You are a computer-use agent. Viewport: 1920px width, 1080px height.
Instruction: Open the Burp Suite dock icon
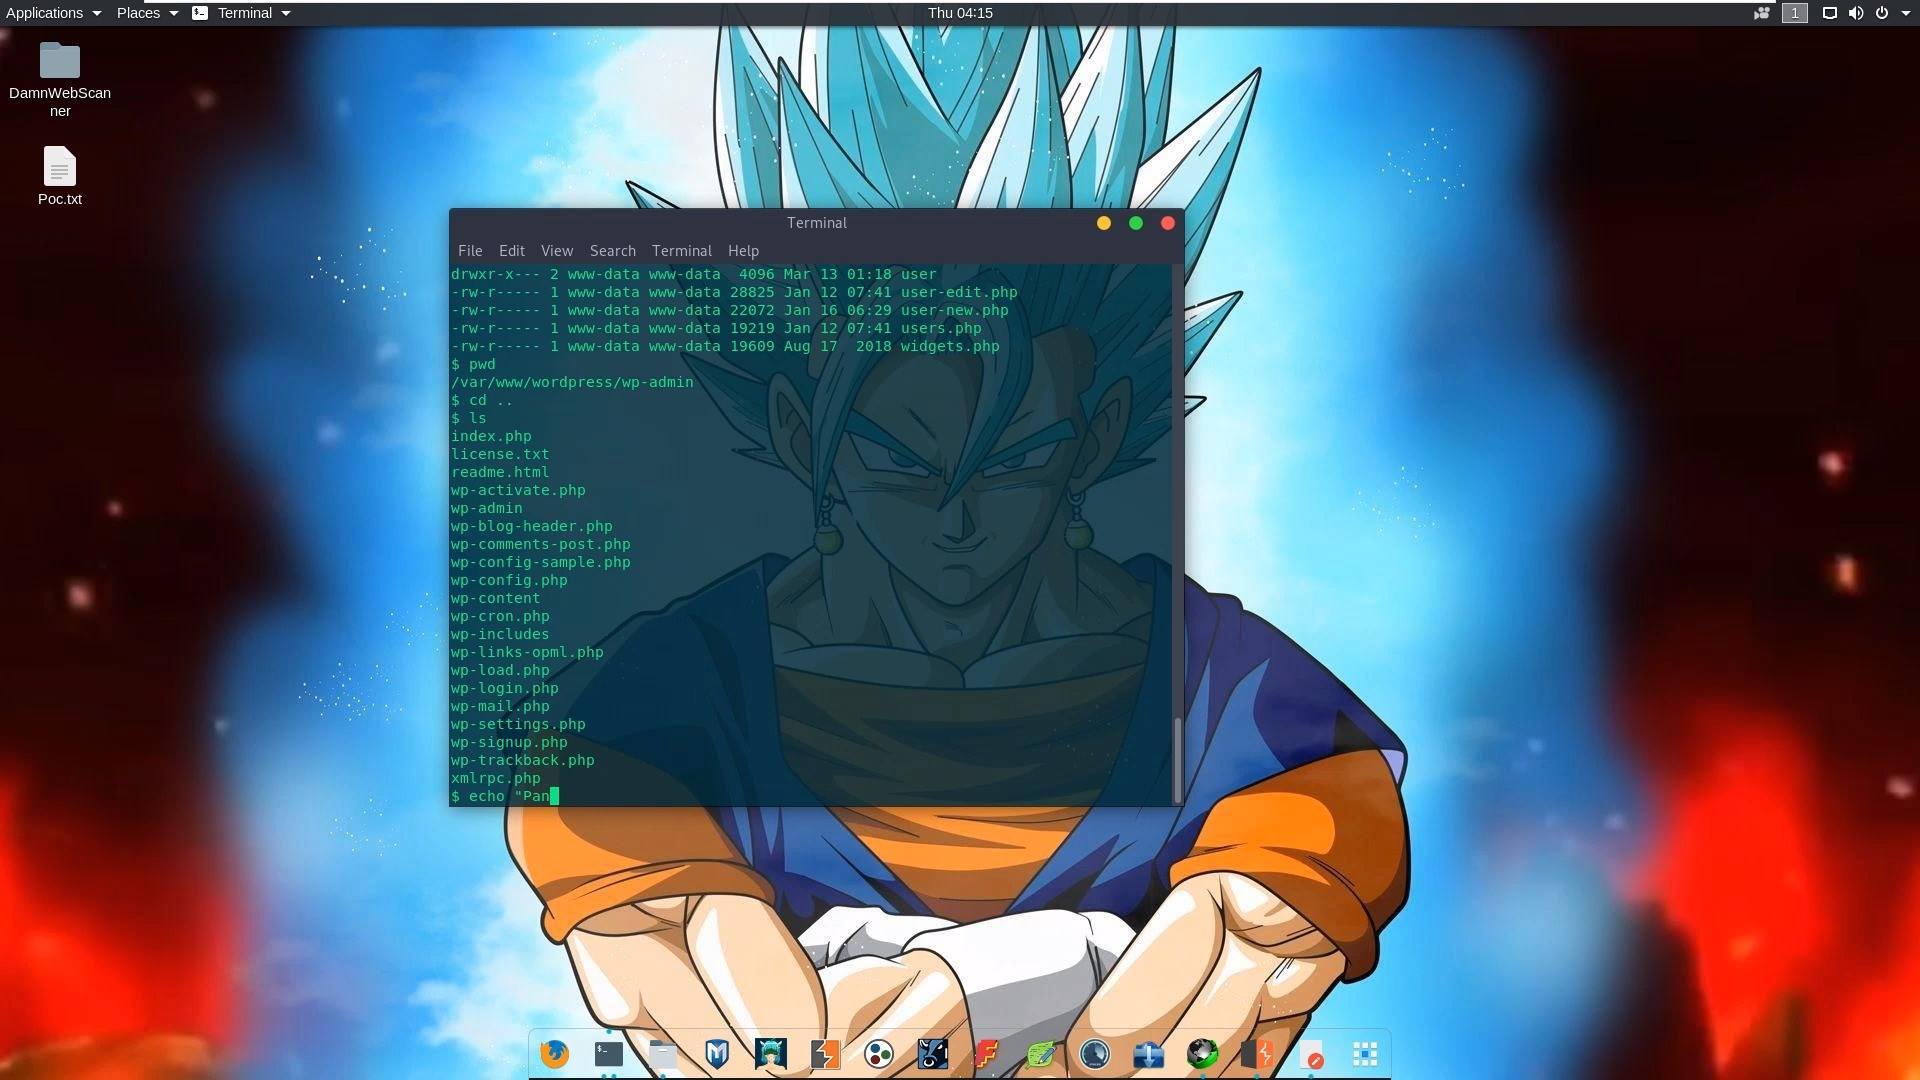click(x=824, y=1053)
